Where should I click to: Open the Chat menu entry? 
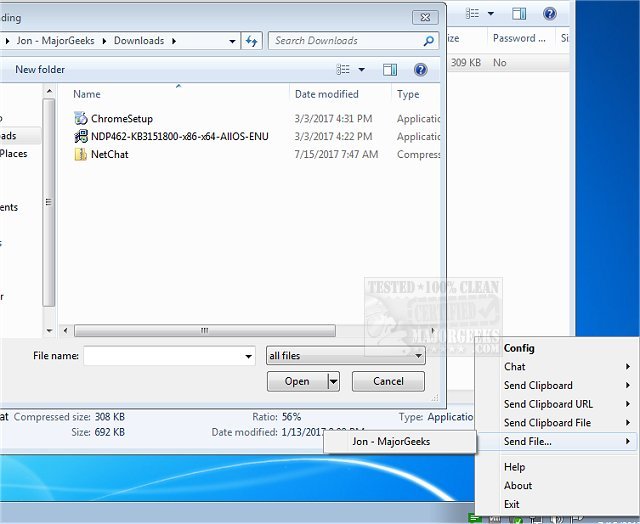[x=514, y=366]
